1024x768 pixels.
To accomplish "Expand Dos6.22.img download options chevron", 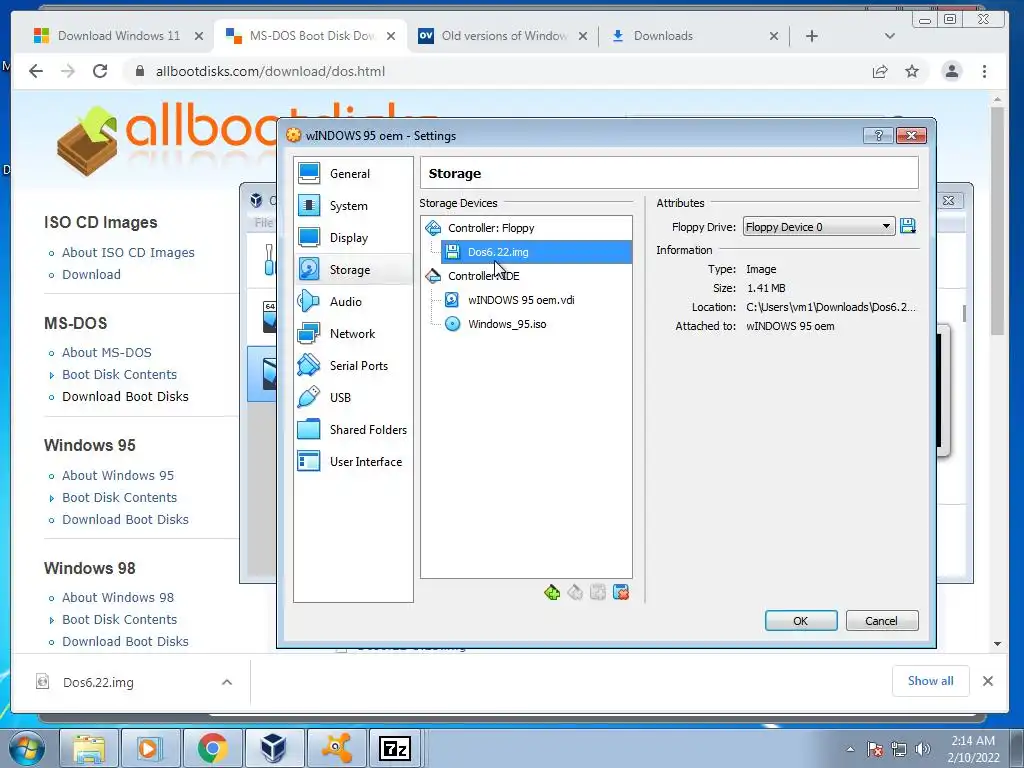I will point(227,682).
